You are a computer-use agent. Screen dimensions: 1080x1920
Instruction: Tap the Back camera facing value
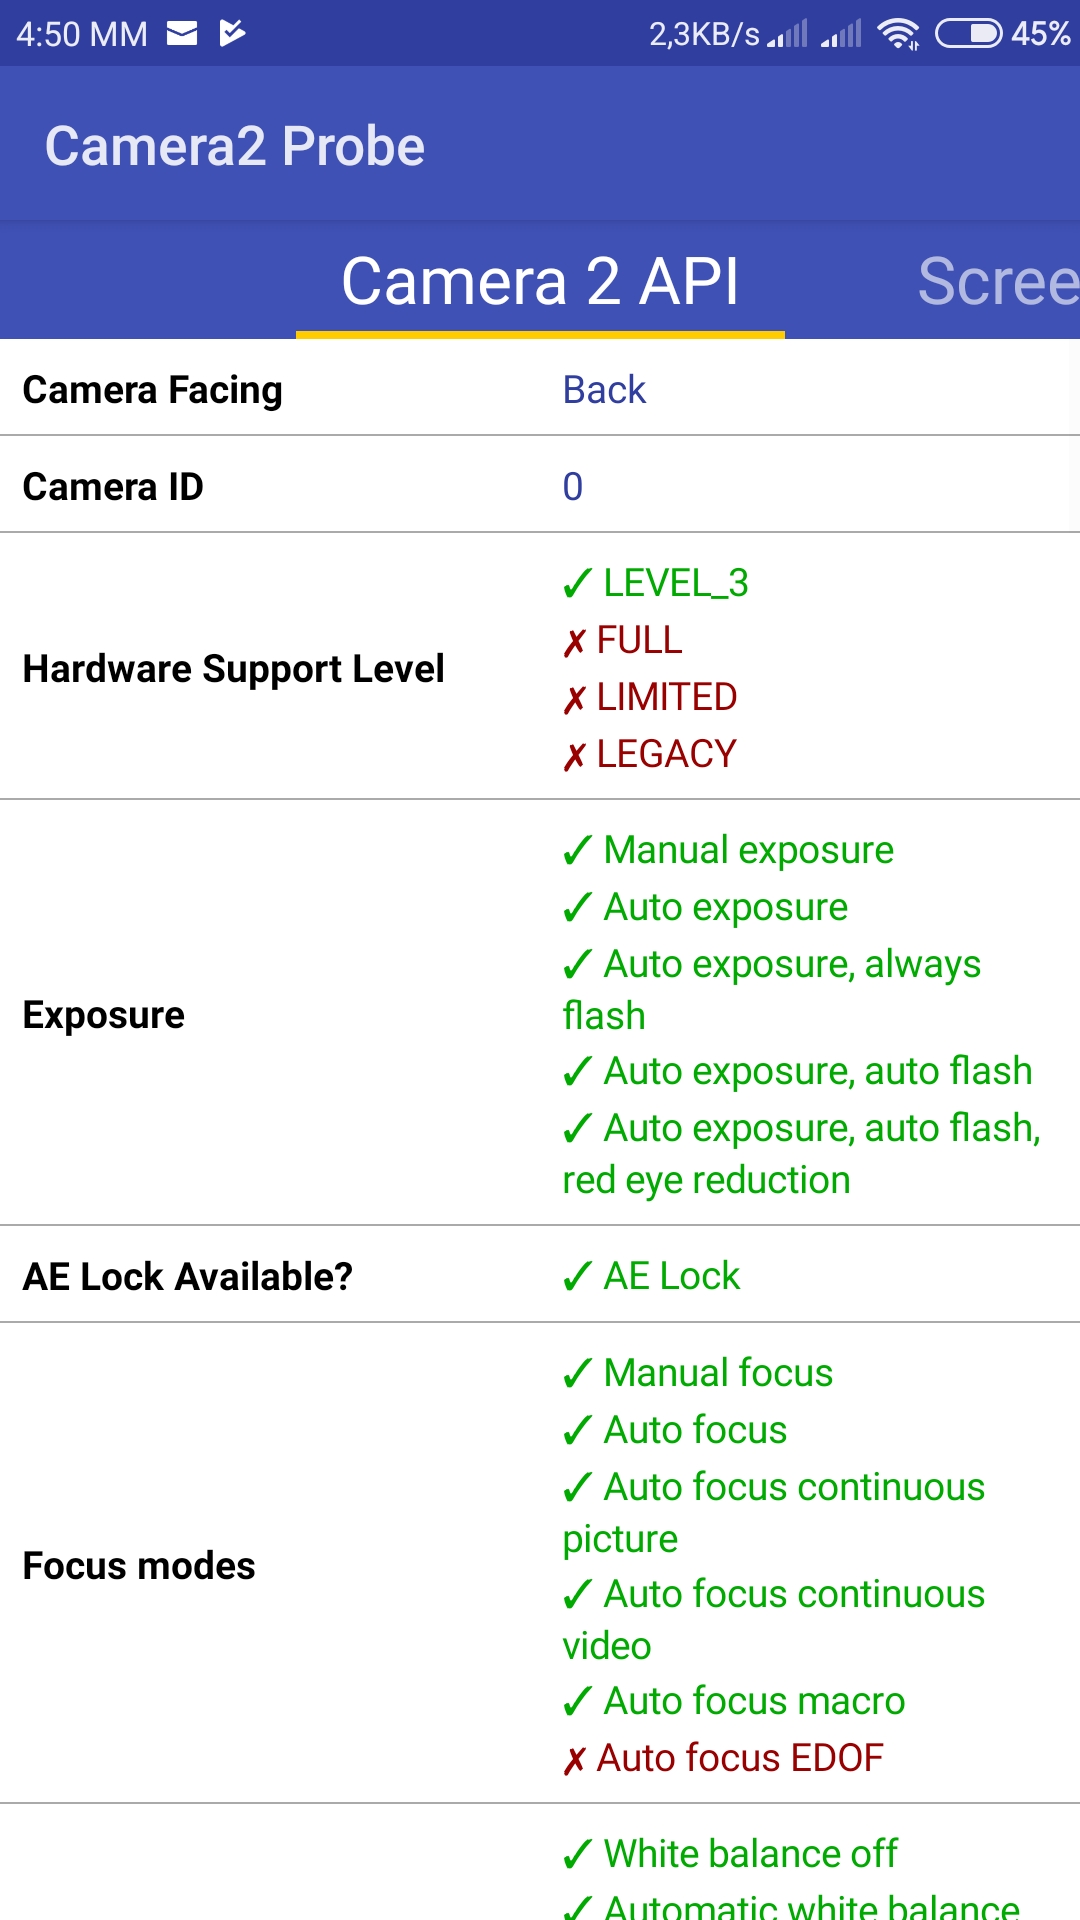coord(604,390)
